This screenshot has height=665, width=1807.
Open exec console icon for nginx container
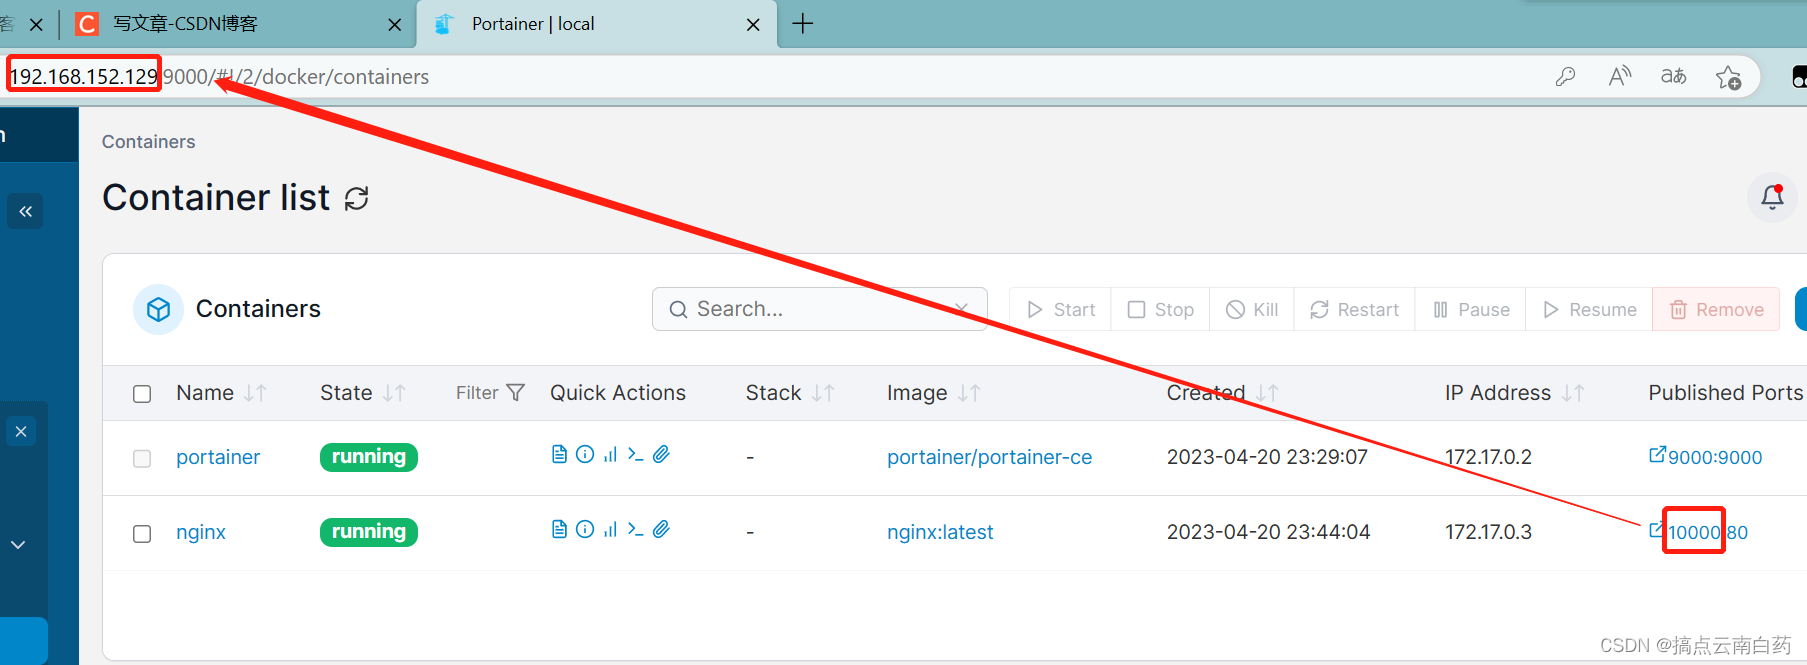point(635,529)
